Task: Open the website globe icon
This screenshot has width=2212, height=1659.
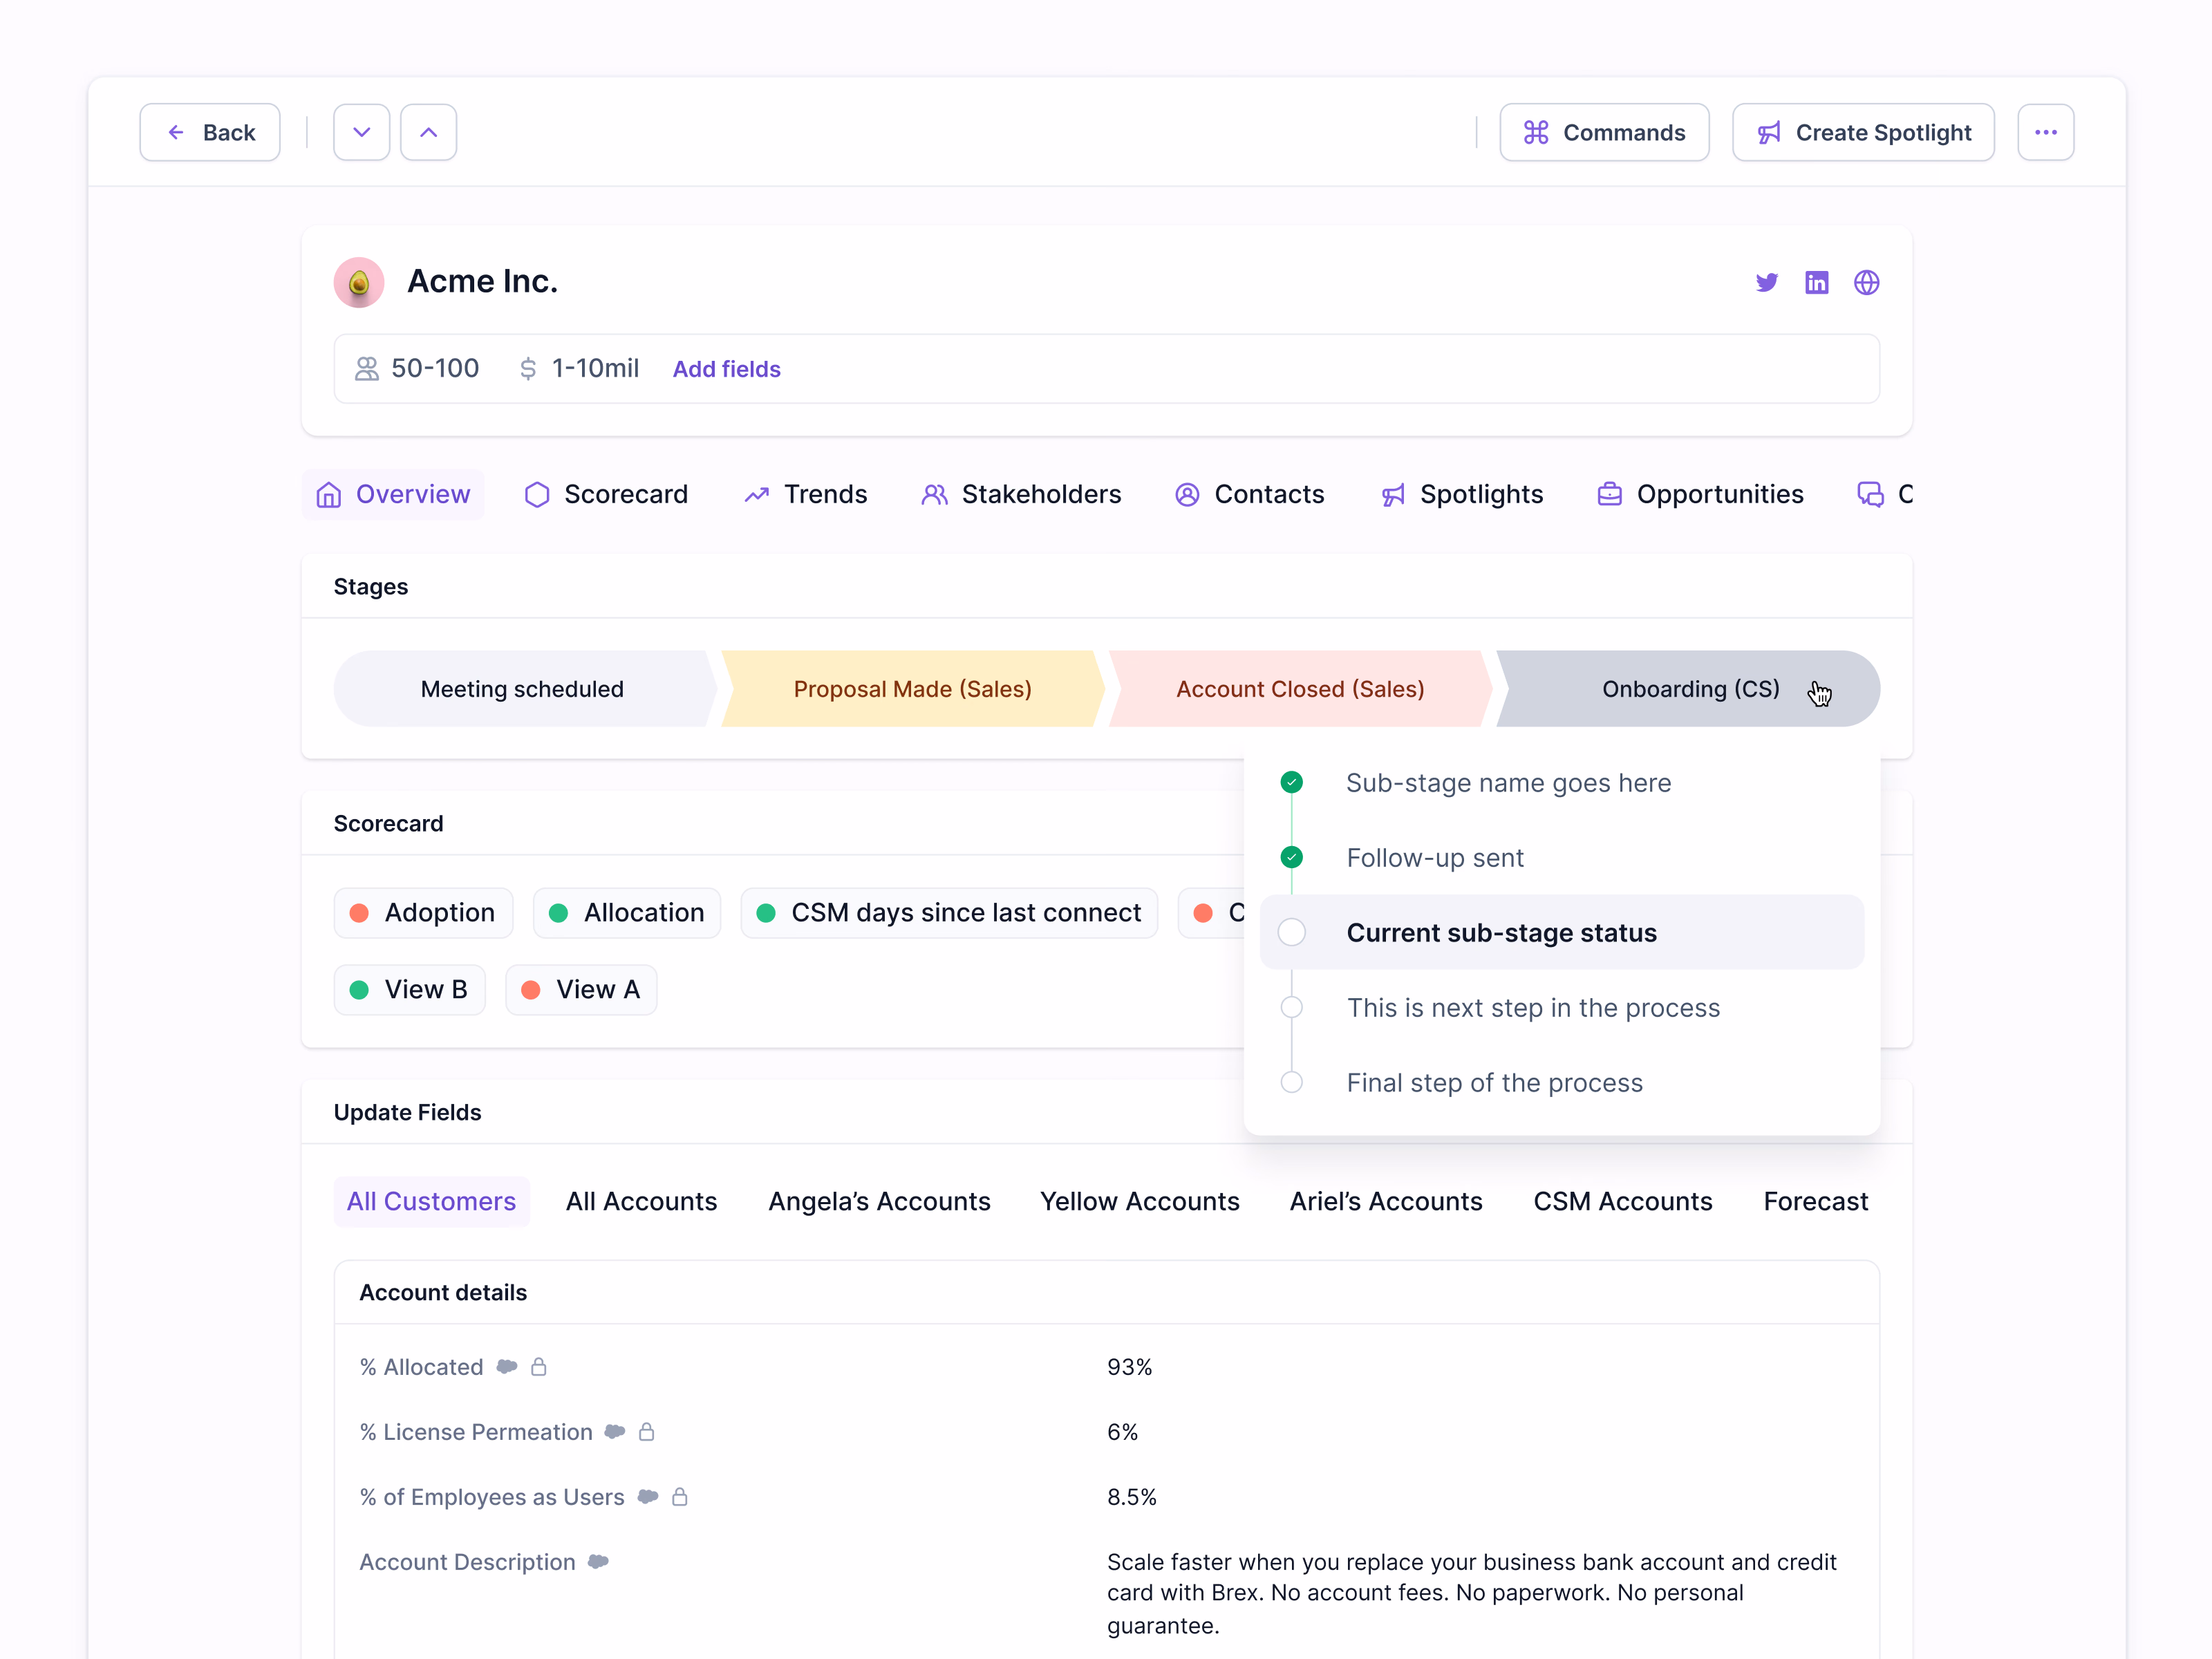Action: [x=1866, y=283]
